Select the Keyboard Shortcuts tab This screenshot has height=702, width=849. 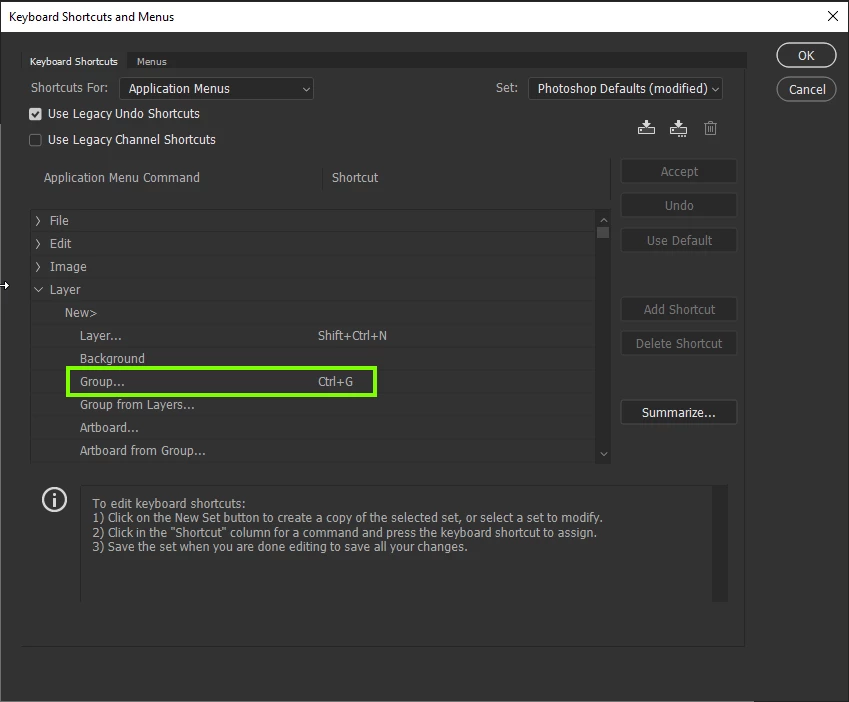tap(74, 62)
